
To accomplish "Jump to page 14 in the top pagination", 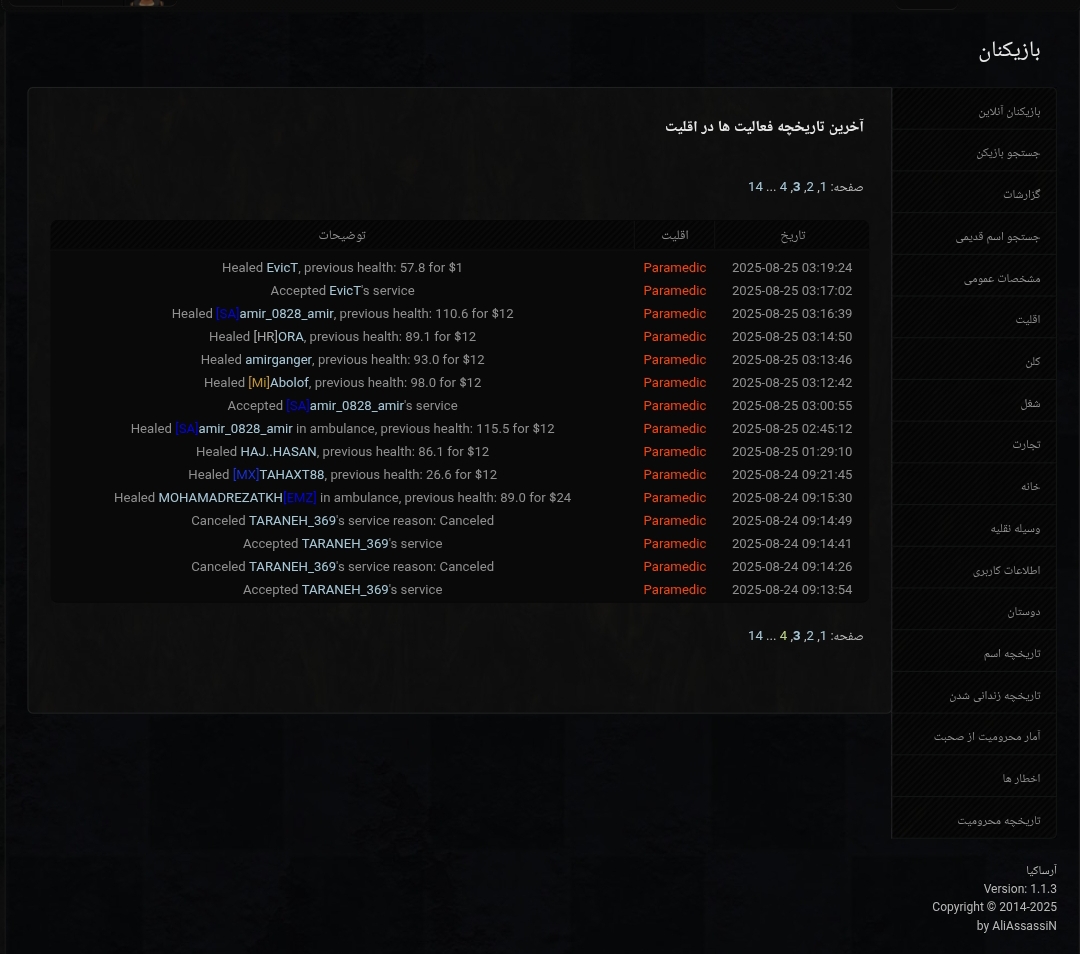I will [x=756, y=187].
